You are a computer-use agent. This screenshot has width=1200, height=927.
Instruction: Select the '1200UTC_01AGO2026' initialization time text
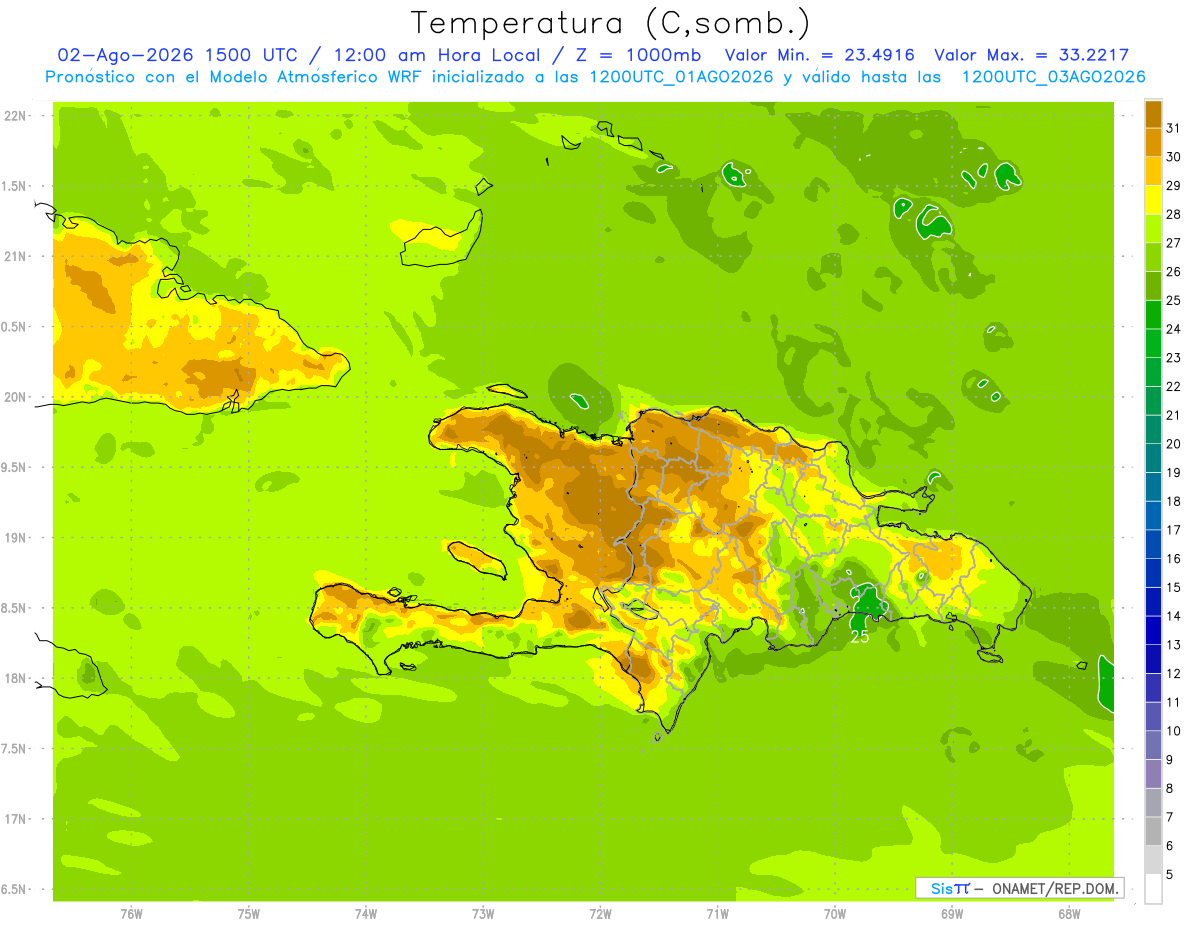point(682,76)
